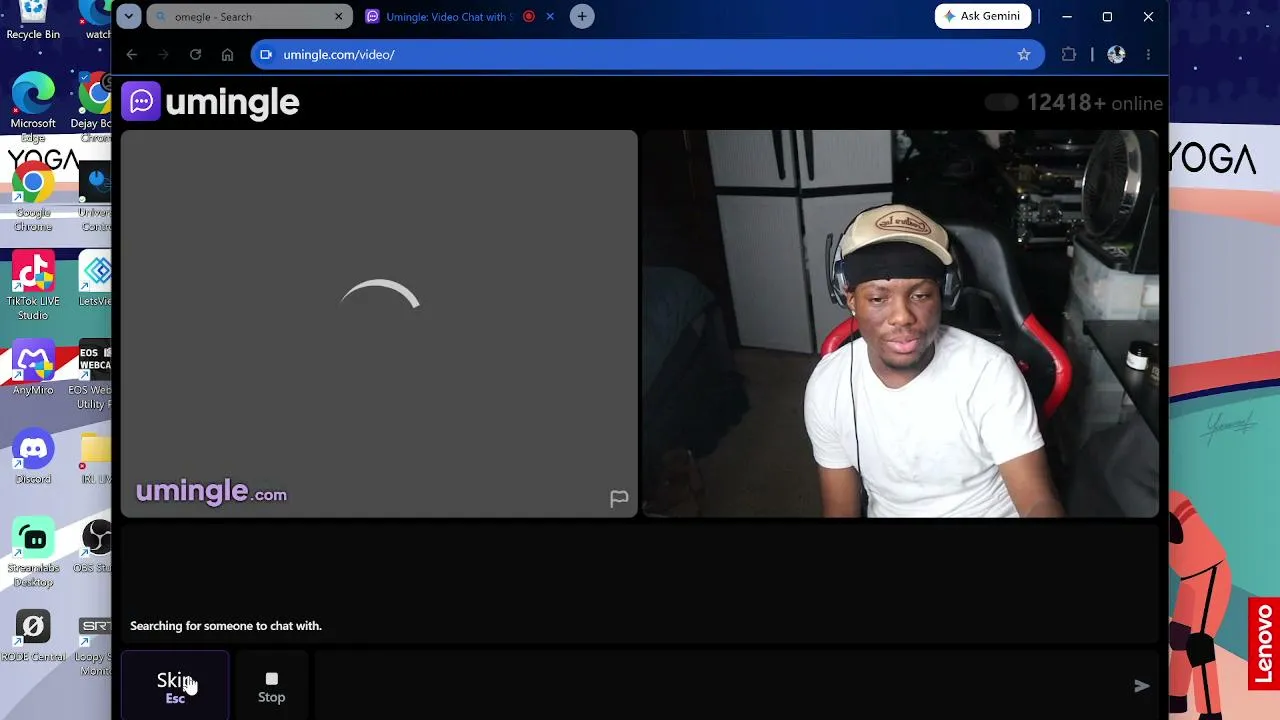Click your own webcam video preview
Screen dimensions: 1280x720
(900, 324)
